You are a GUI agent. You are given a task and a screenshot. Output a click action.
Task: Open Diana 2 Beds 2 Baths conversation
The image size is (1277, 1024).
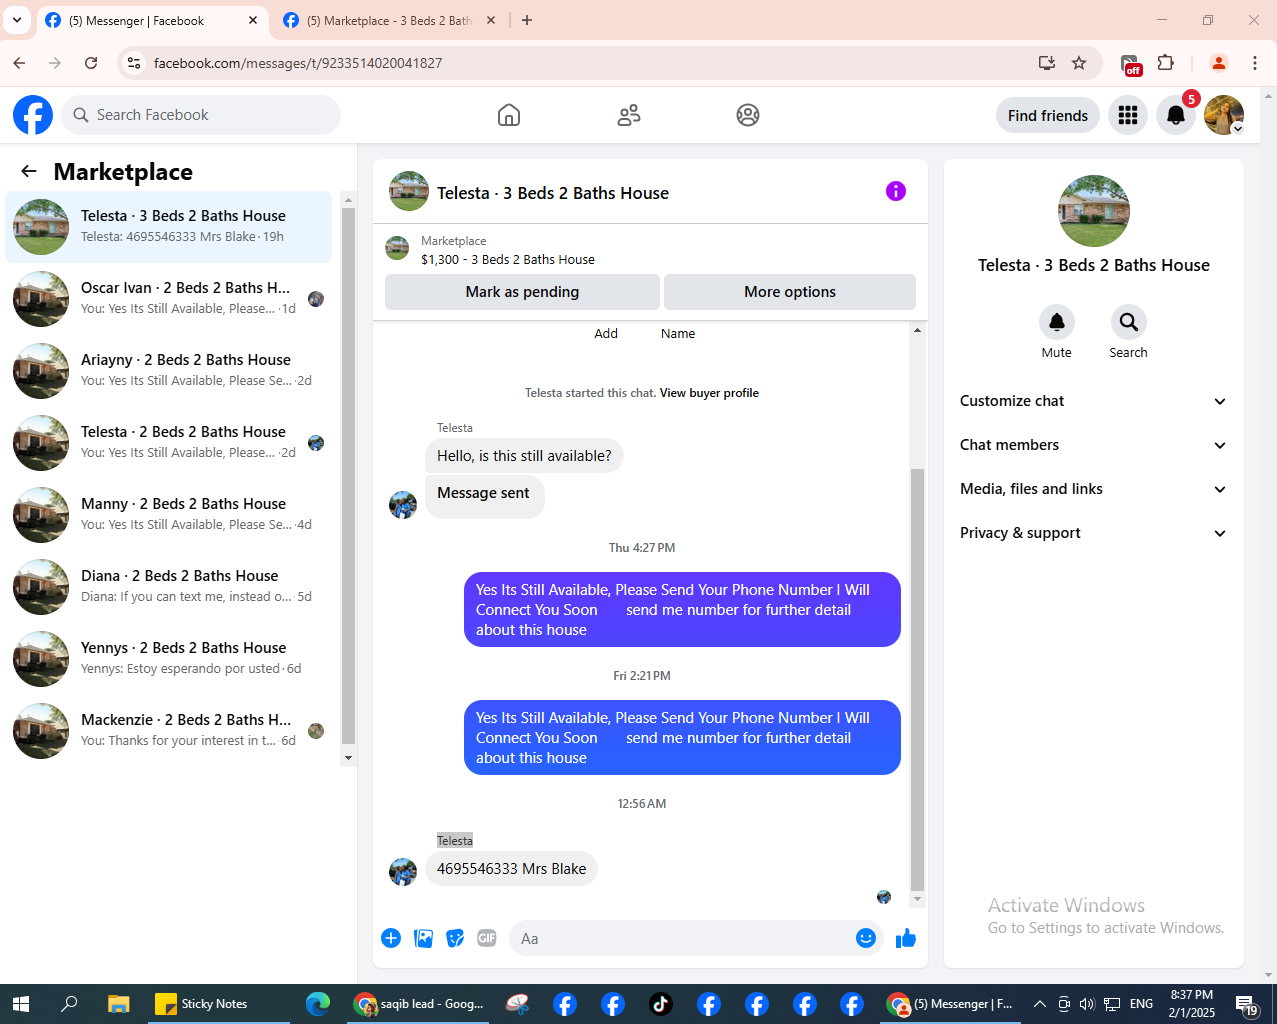(169, 587)
